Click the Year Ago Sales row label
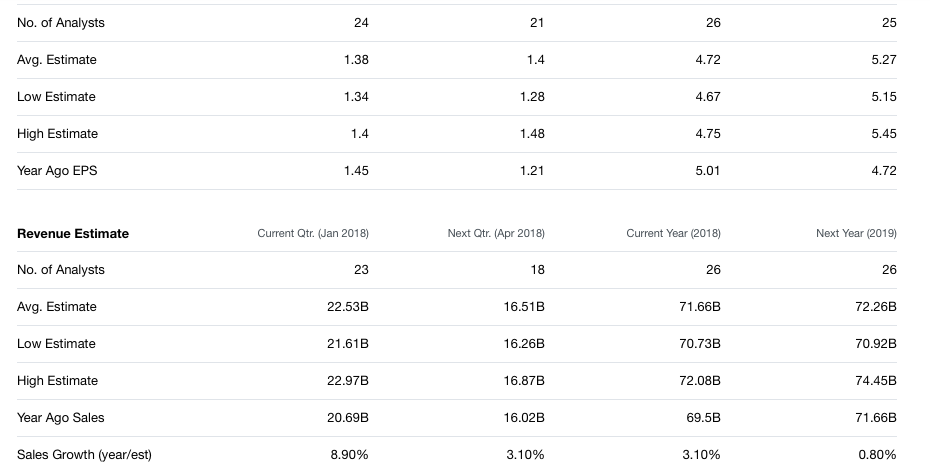This screenshot has width=930, height=472. click(x=60, y=417)
